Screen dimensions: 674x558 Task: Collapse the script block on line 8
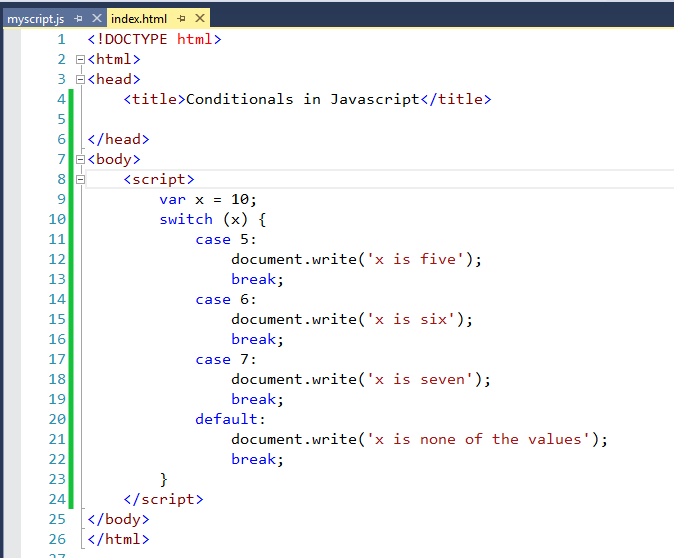pyautogui.click(x=80, y=179)
